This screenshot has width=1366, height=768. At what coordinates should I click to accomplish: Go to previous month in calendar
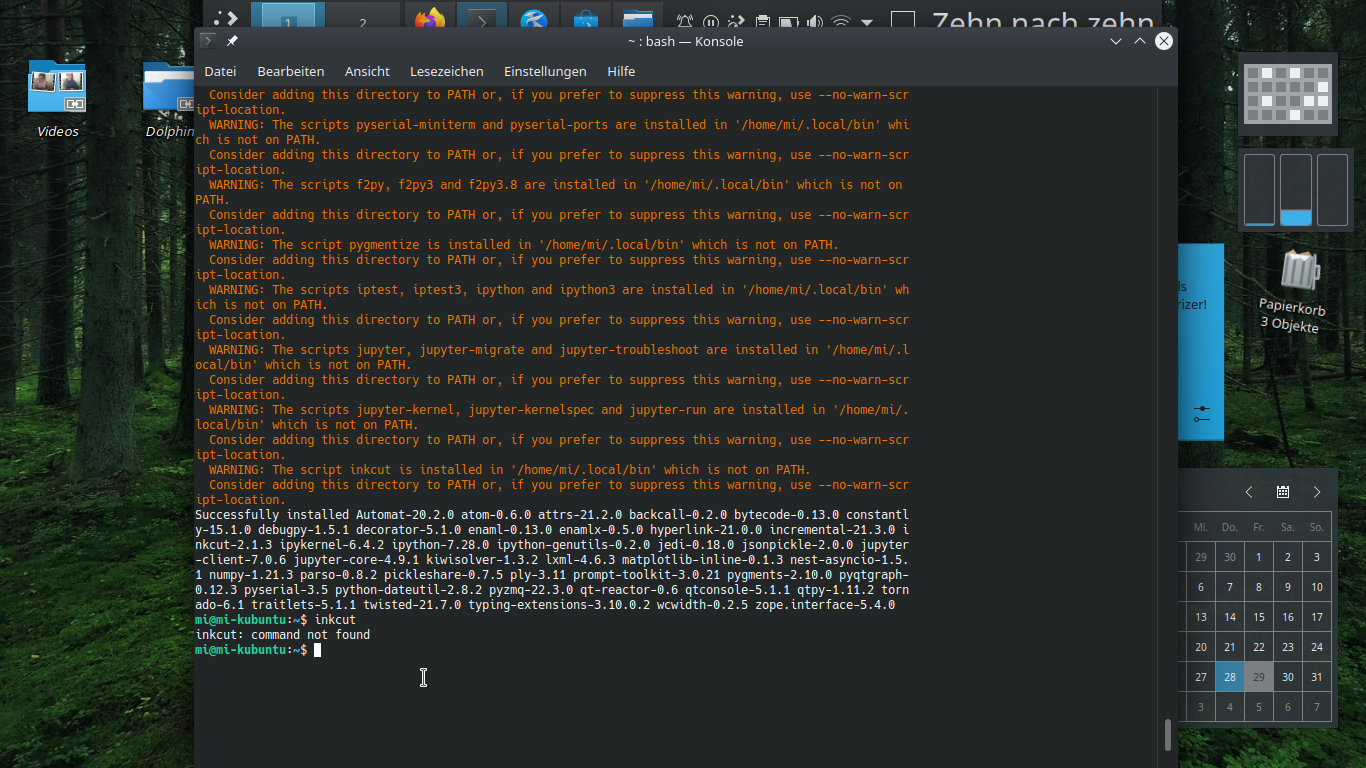pos(1249,492)
